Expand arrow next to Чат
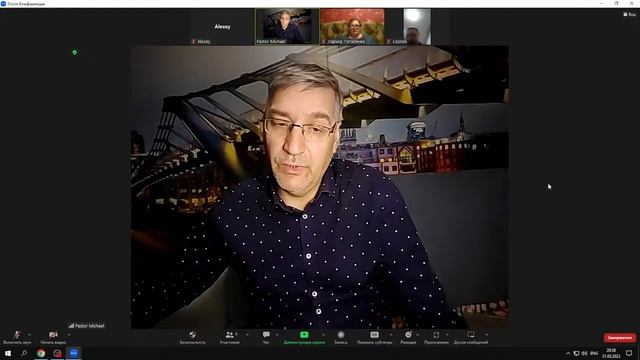 (277, 335)
